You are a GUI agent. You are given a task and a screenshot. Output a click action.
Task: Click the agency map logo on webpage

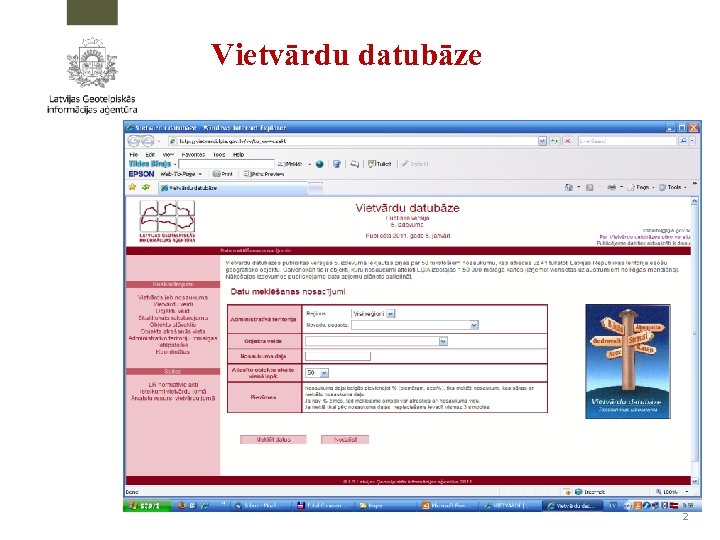click(167, 221)
